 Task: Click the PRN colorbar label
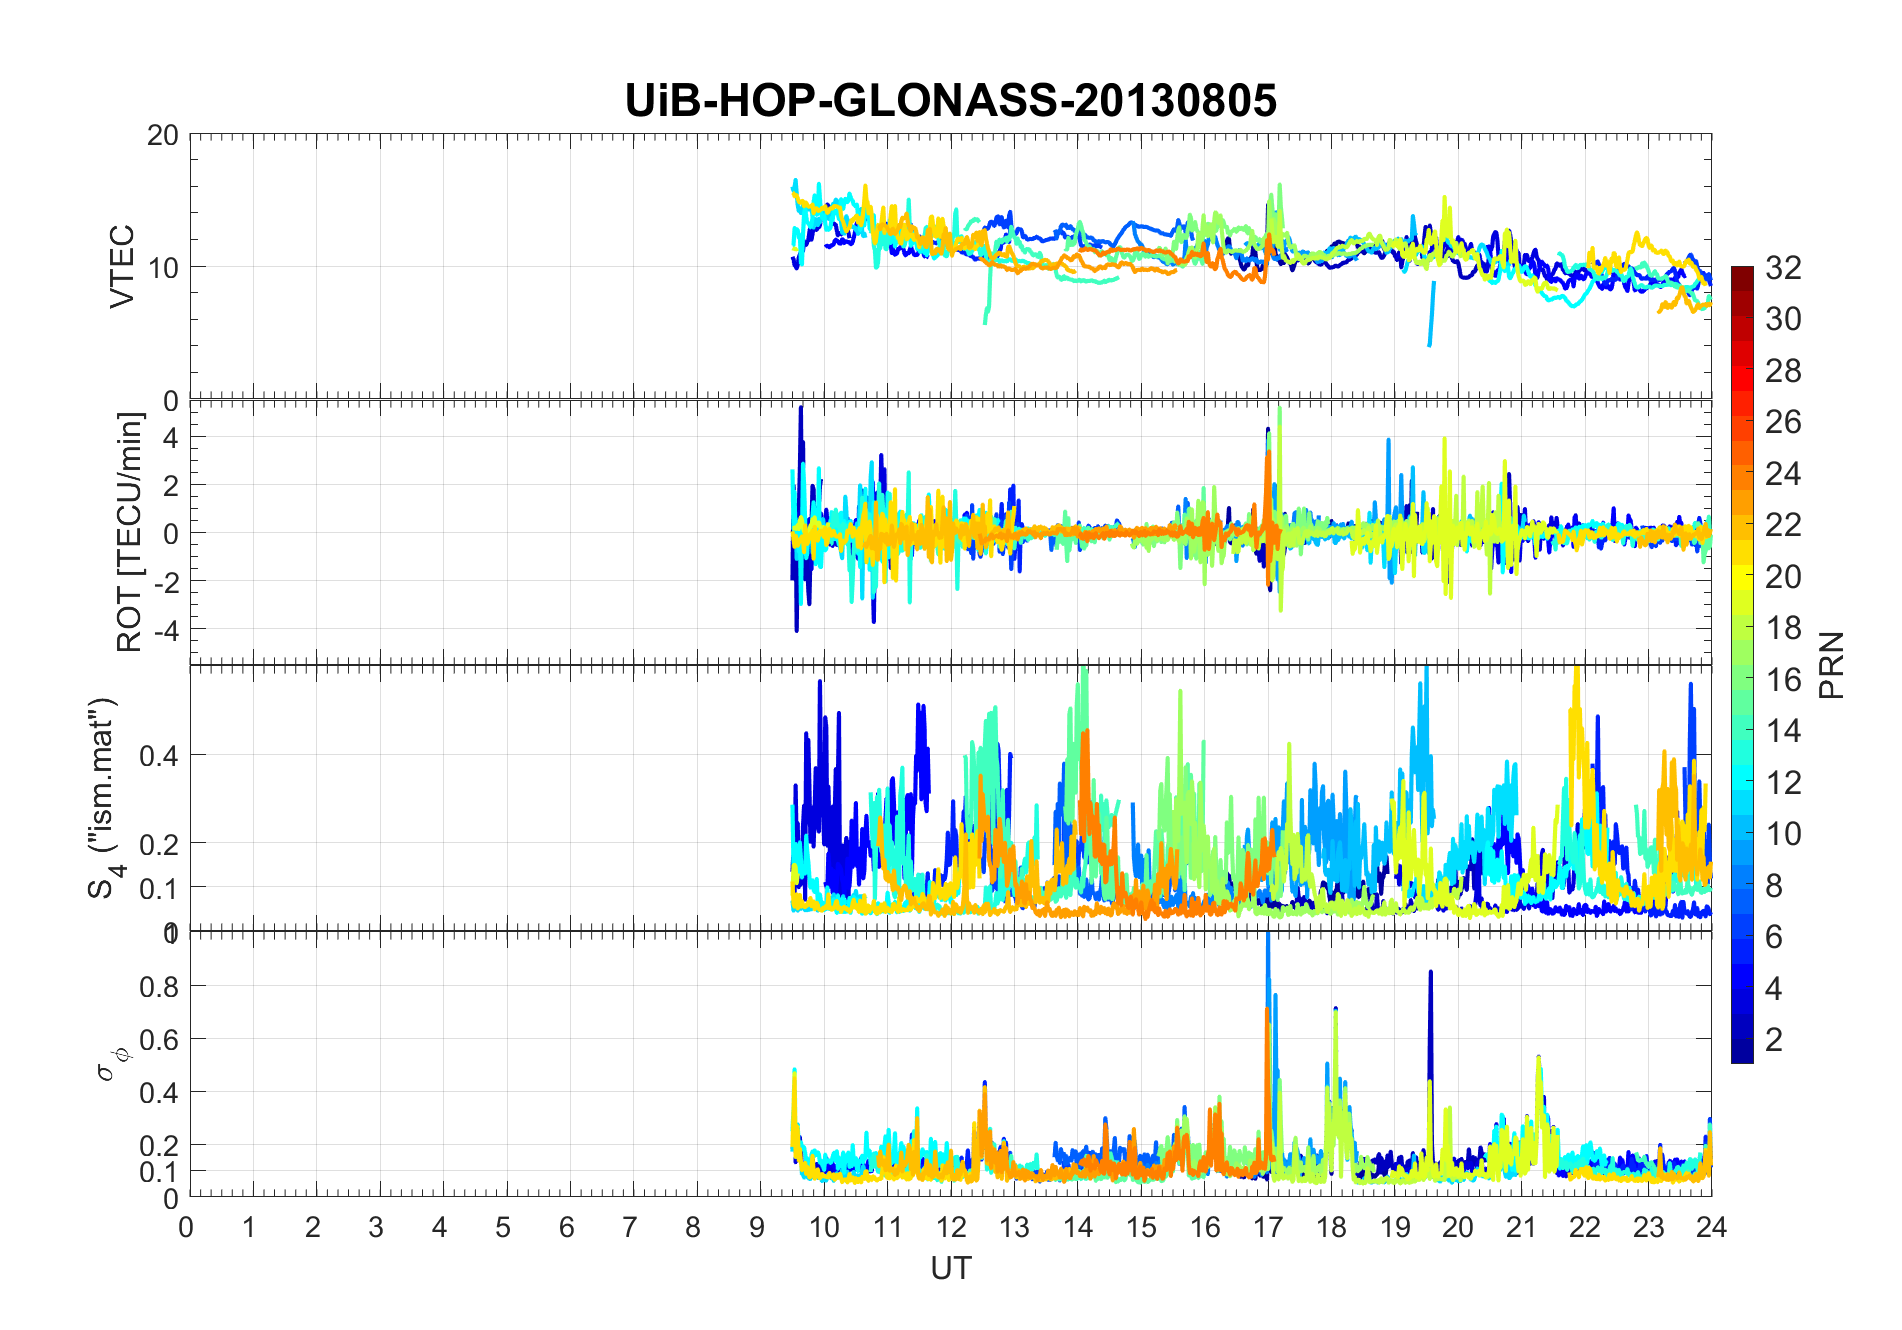click(1831, 665)
